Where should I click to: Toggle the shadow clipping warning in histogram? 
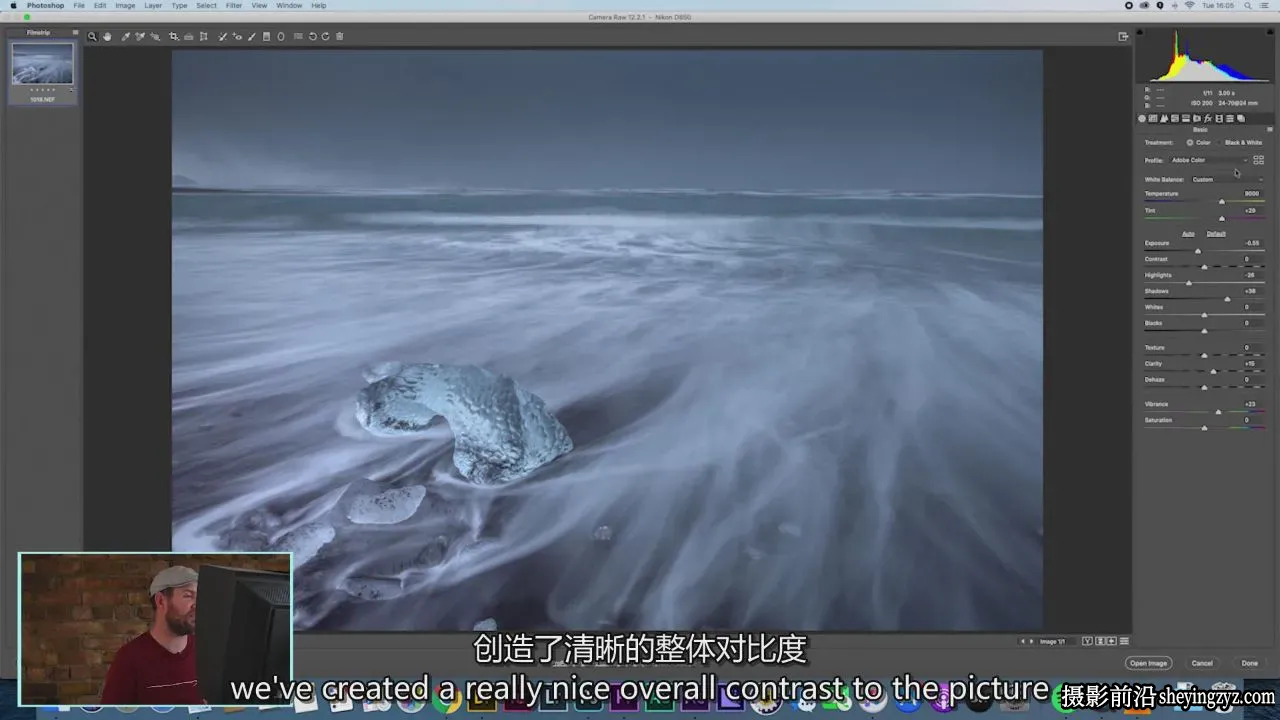[1139, 32]
